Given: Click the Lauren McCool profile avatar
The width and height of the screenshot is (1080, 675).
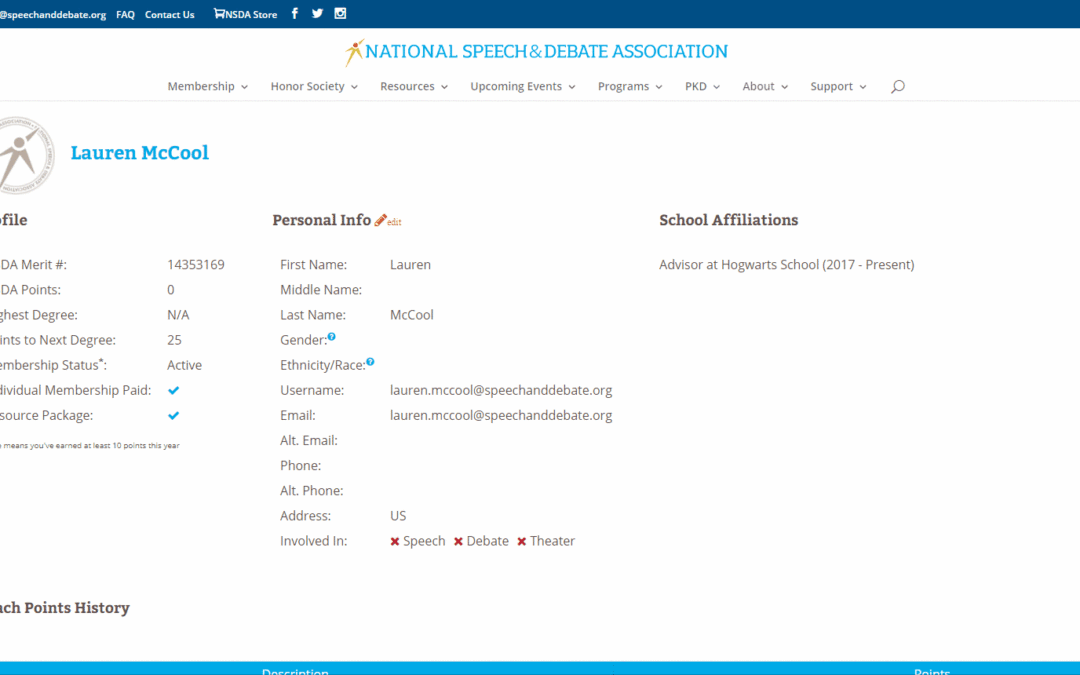Looking at the screenshot, I should (25, 155).
